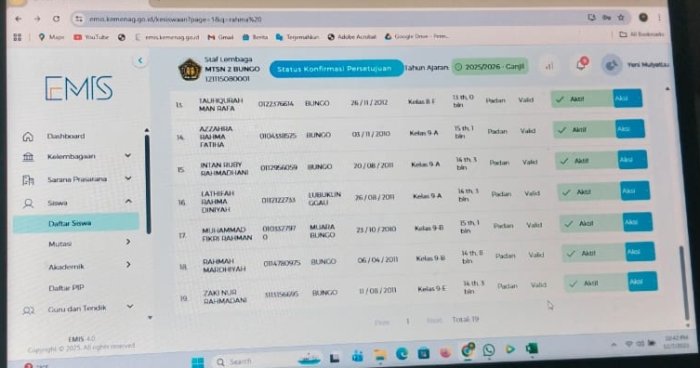The height and width of the screenshot is (368, 700).
Task: Open the YouTube bookmark
Action: (91, 37)
